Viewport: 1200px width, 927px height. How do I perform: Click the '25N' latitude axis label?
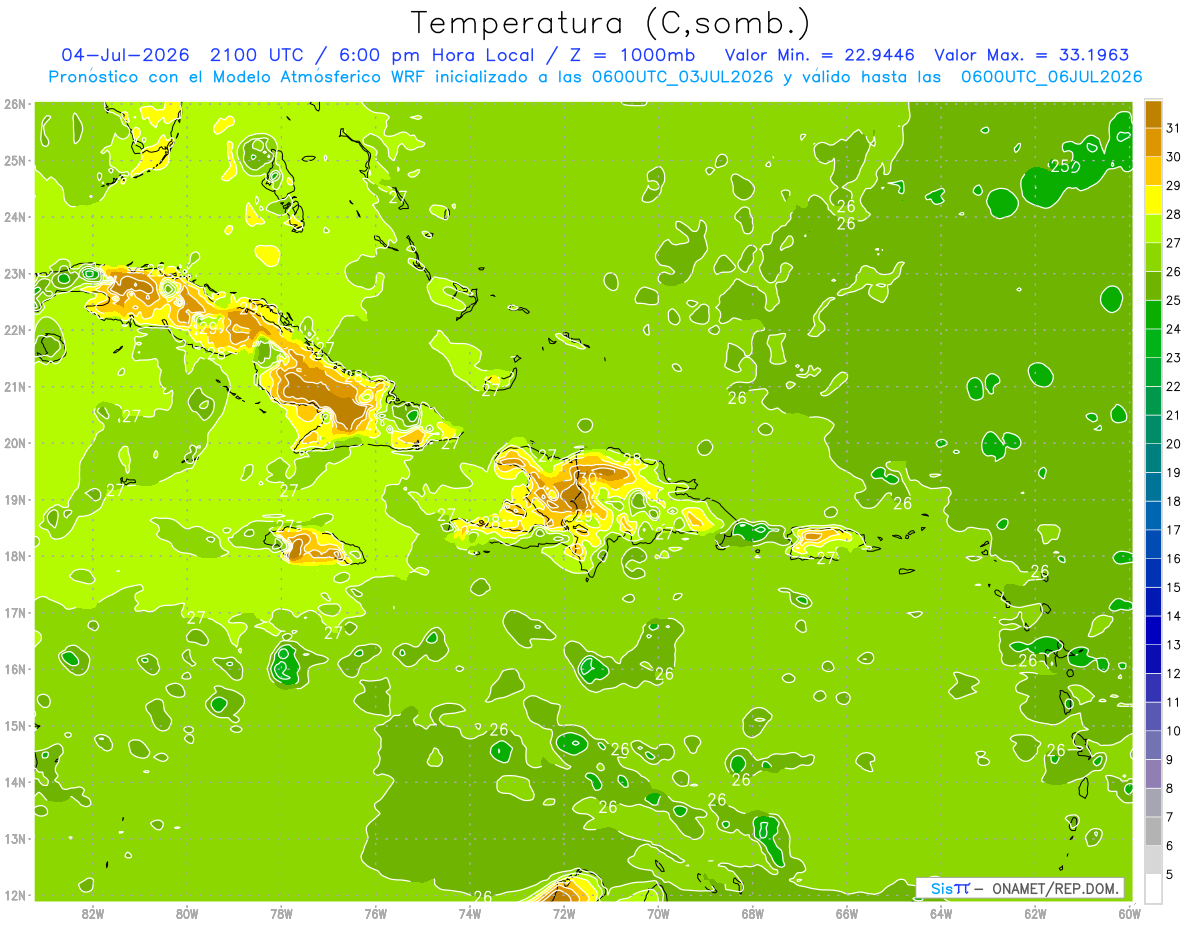coord(15,160)
